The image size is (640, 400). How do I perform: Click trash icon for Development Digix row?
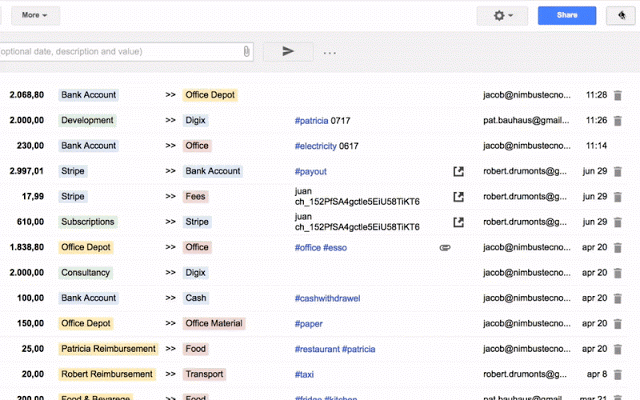(x=617, y=120)
